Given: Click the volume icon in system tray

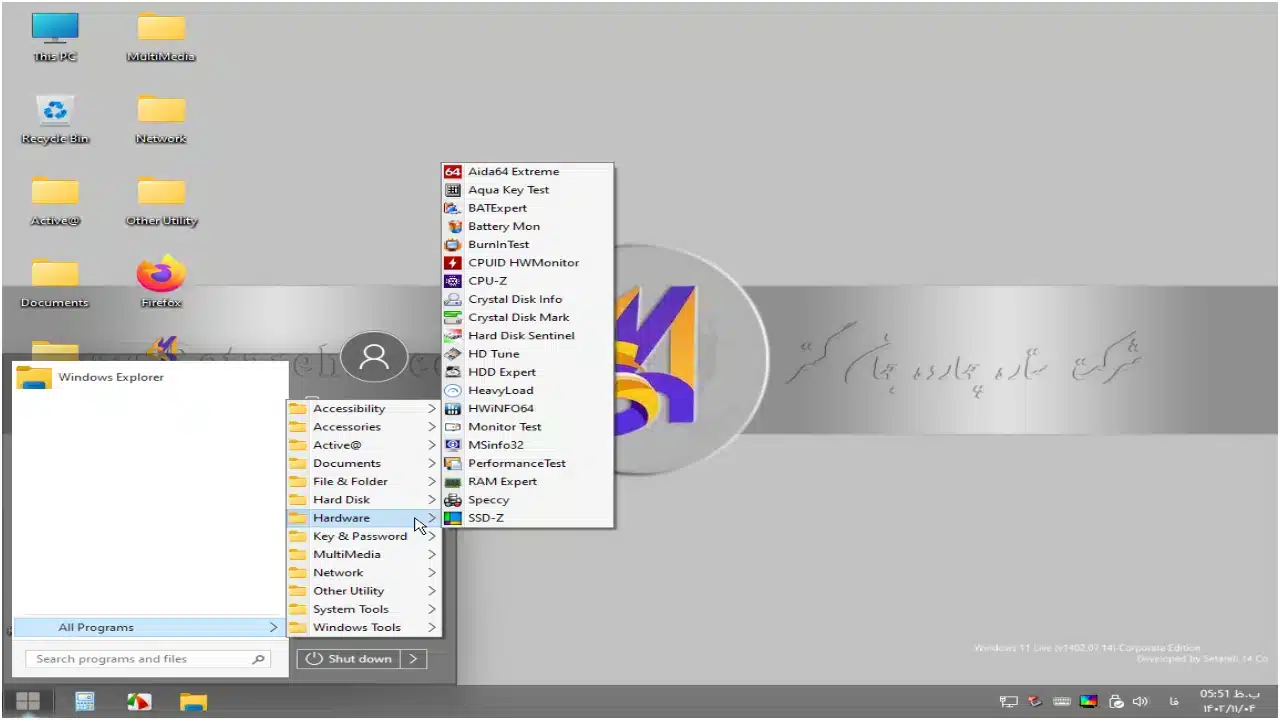Looking at the screenshot, I should [x=1140, y=702].
